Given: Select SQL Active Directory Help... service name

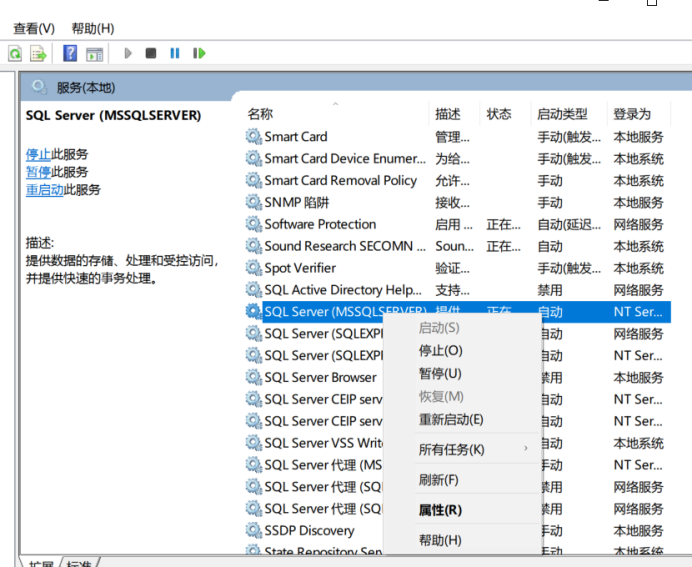Looking at the screenshot, I should (343, 290).
